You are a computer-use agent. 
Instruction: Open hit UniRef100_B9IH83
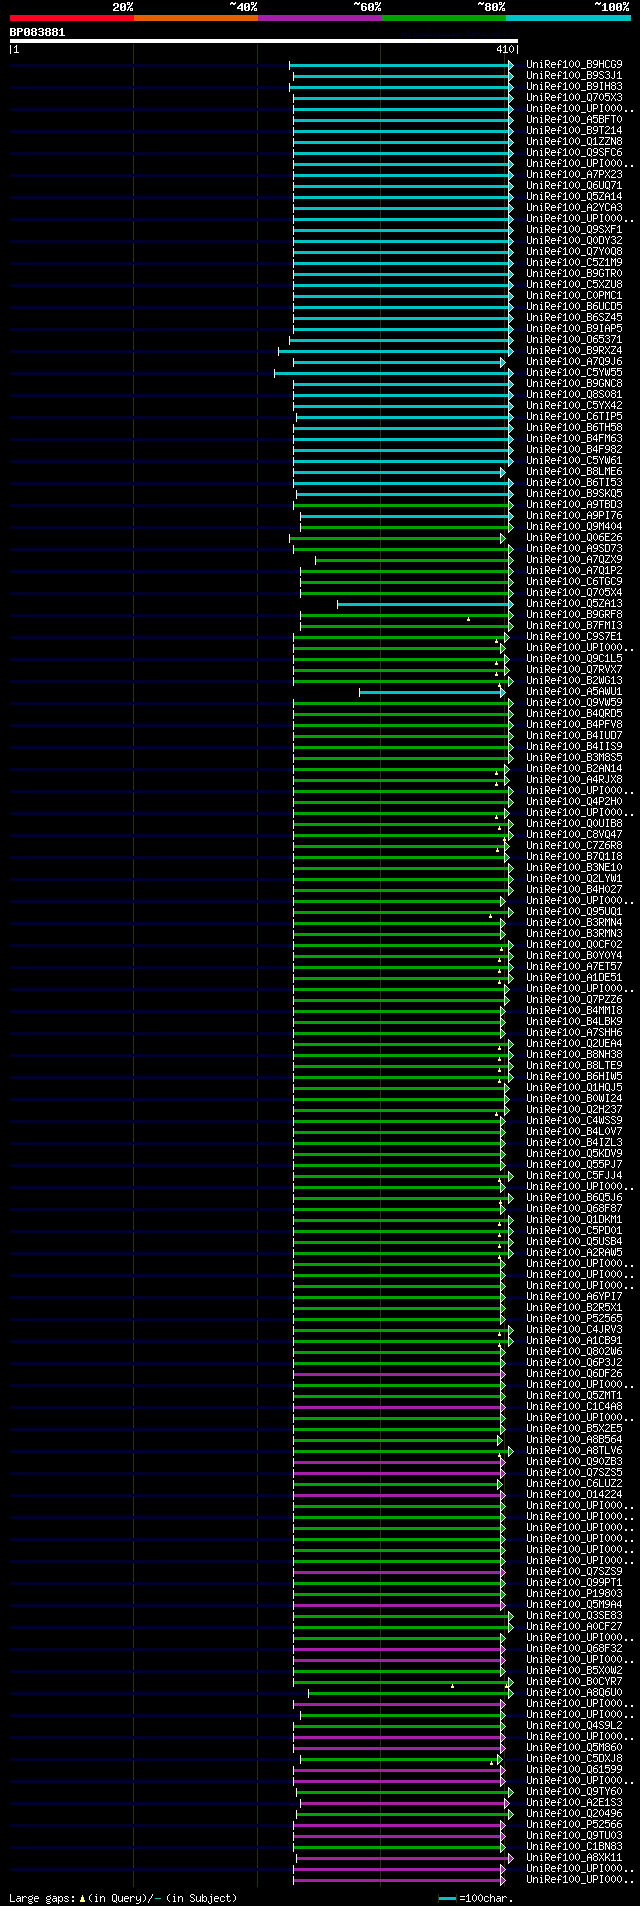click(x=574, y=87)
